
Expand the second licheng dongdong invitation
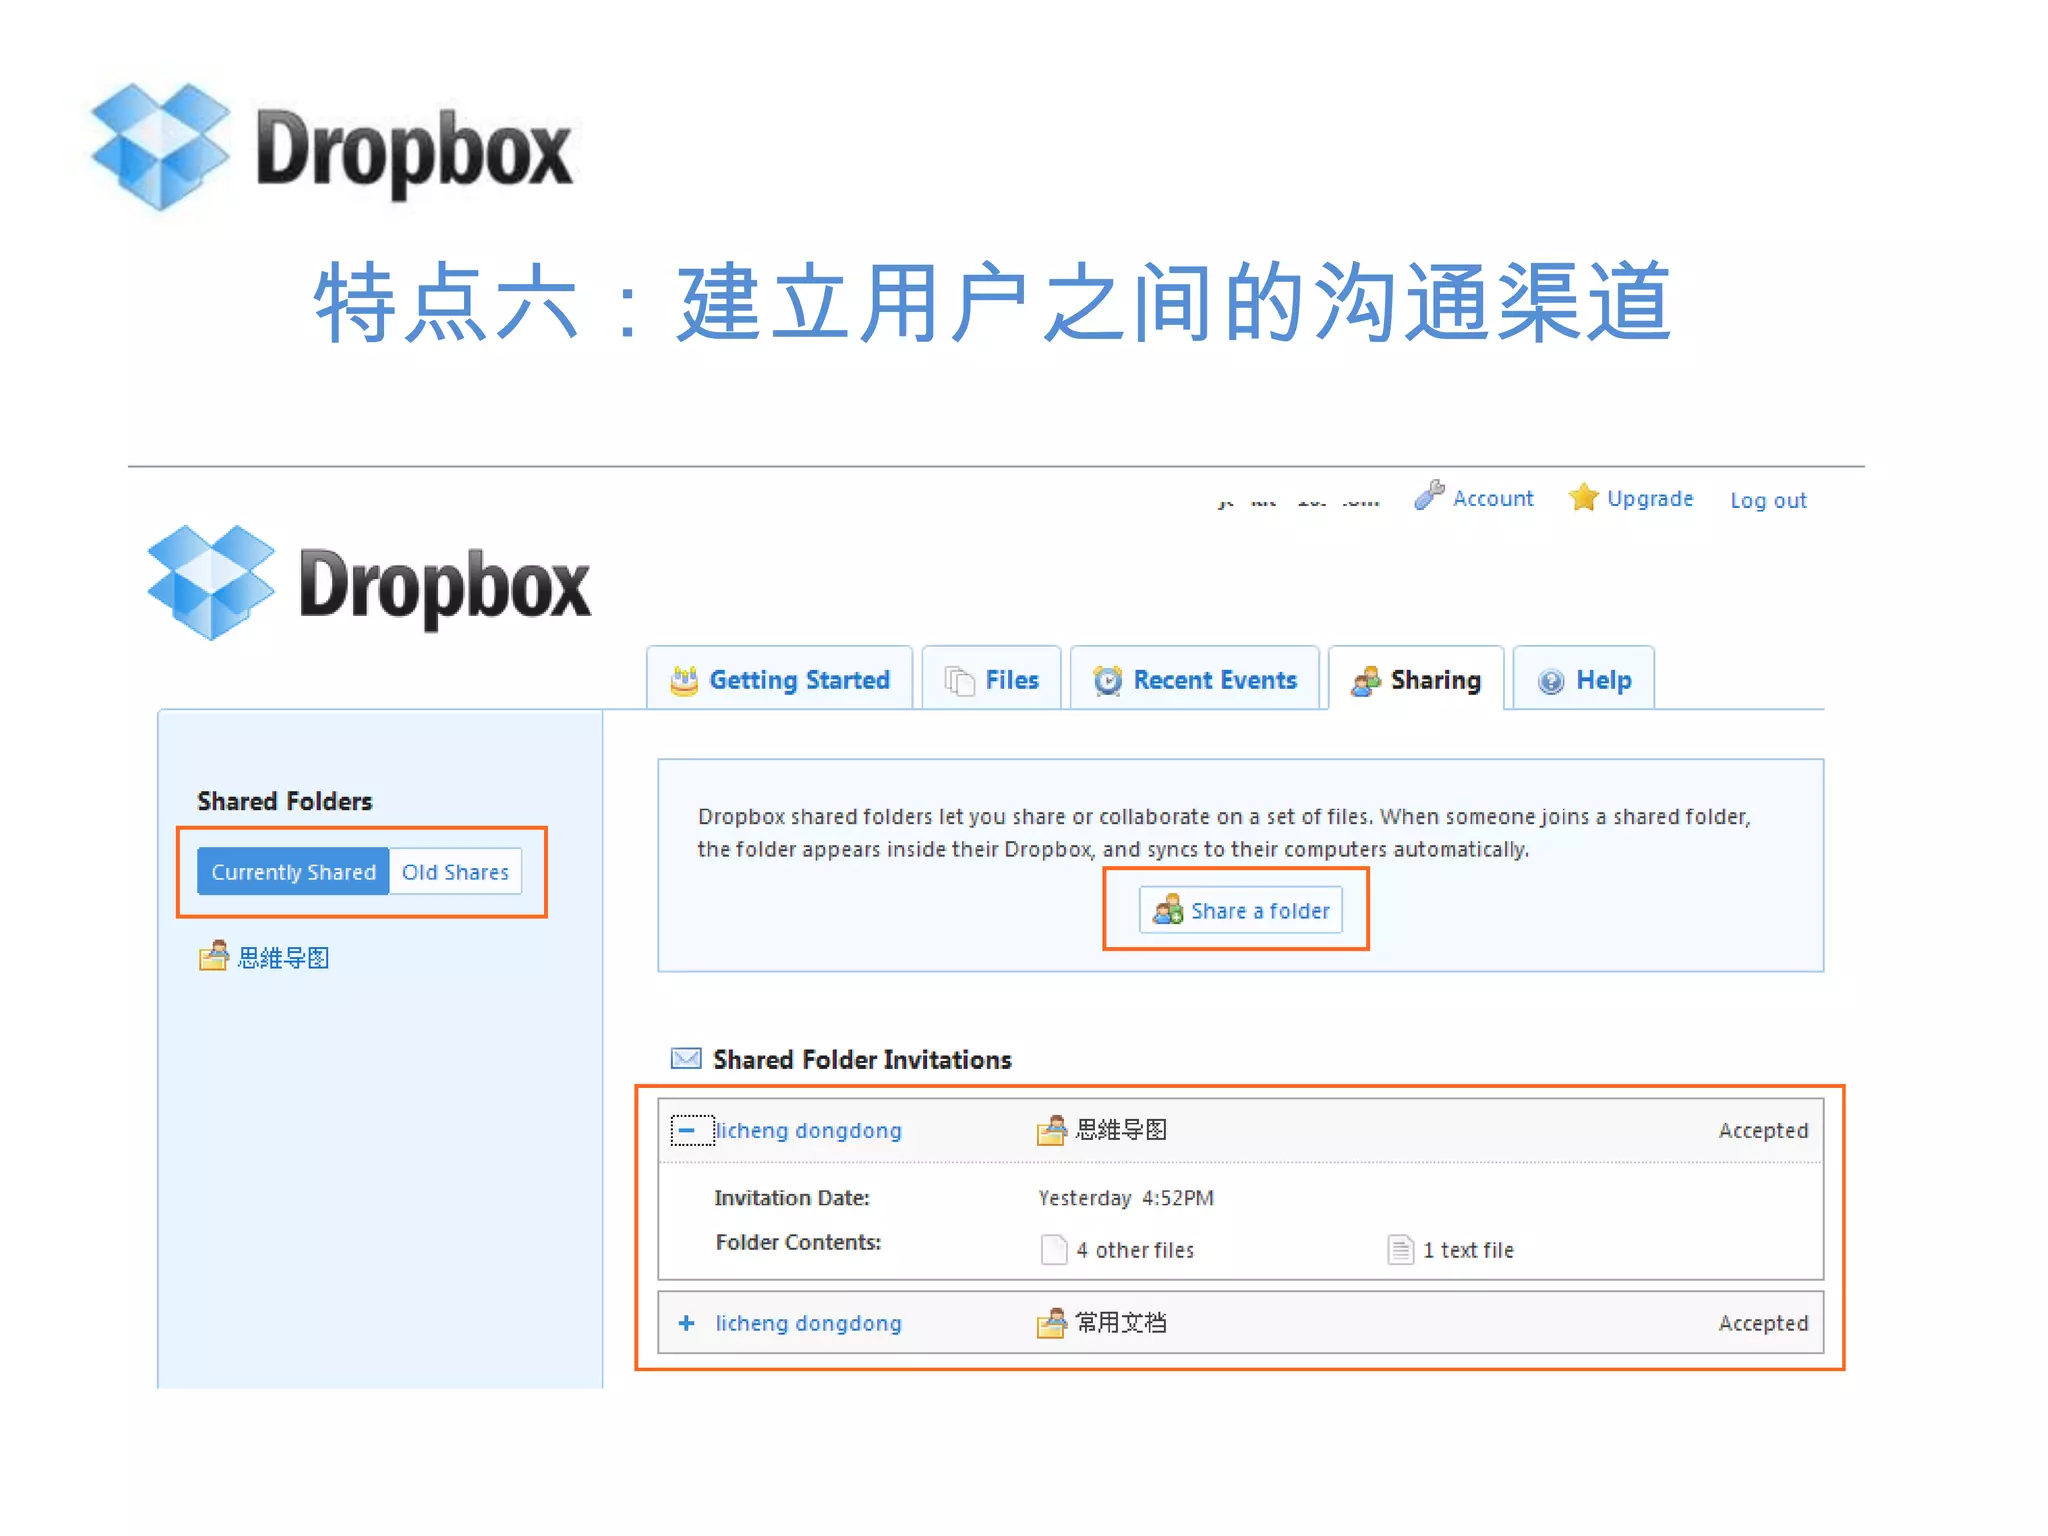point(686,1323)
